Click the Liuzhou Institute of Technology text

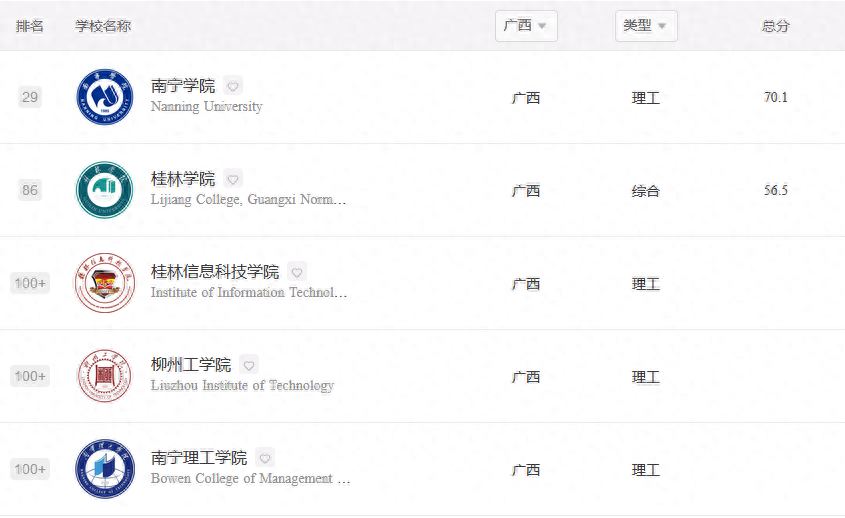pyautogui.click(x=243, y=386)
